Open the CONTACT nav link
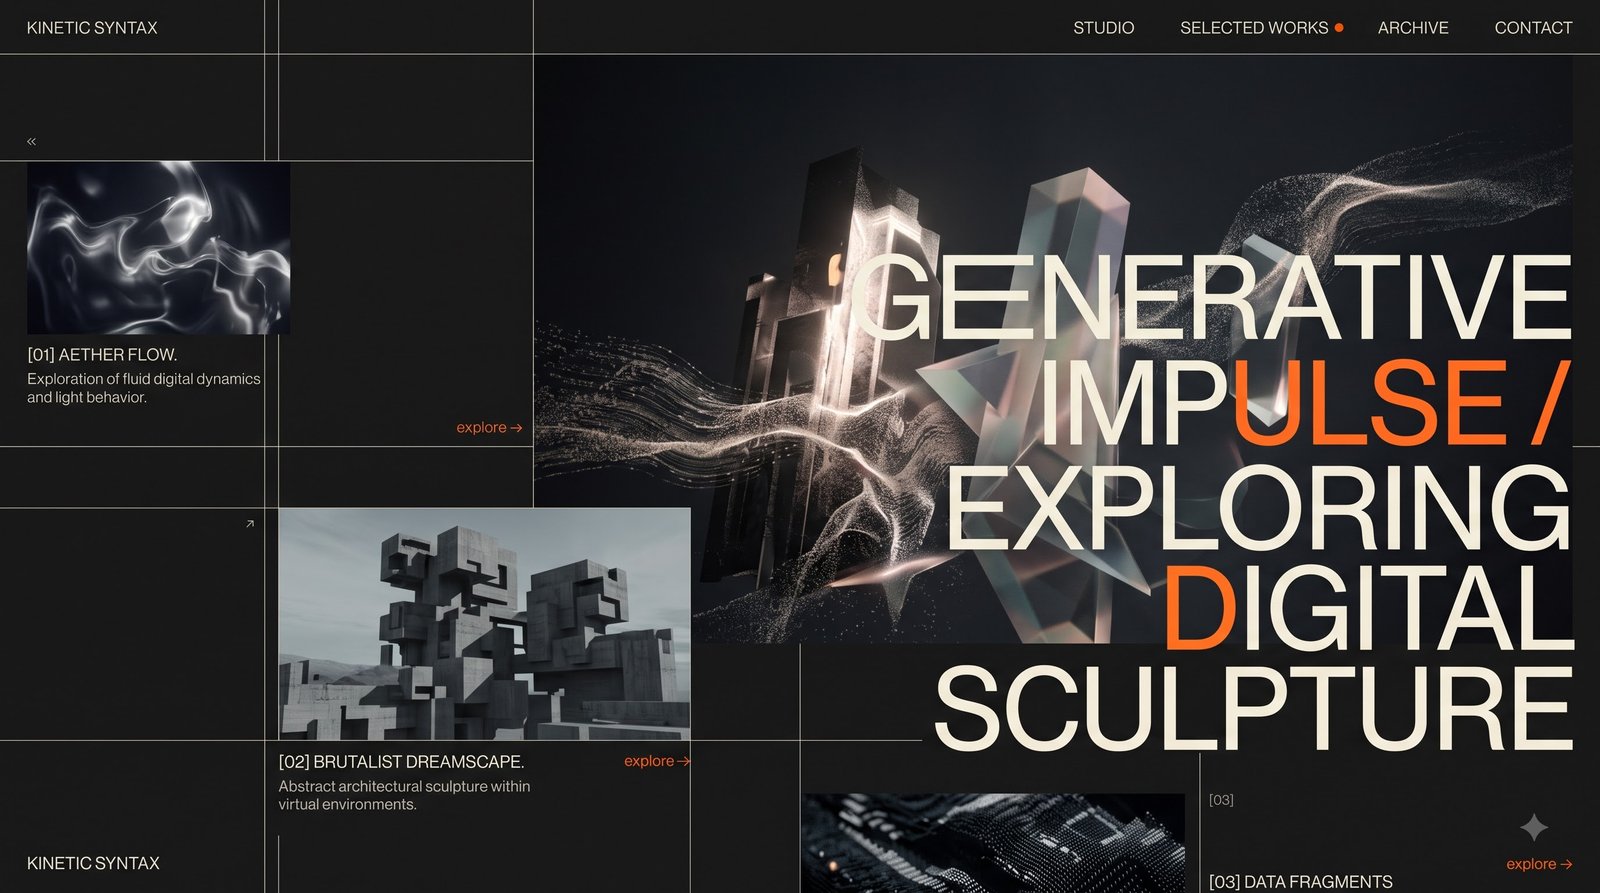This screenshot has height=893, width=1600. click(x=1533, y=28)
